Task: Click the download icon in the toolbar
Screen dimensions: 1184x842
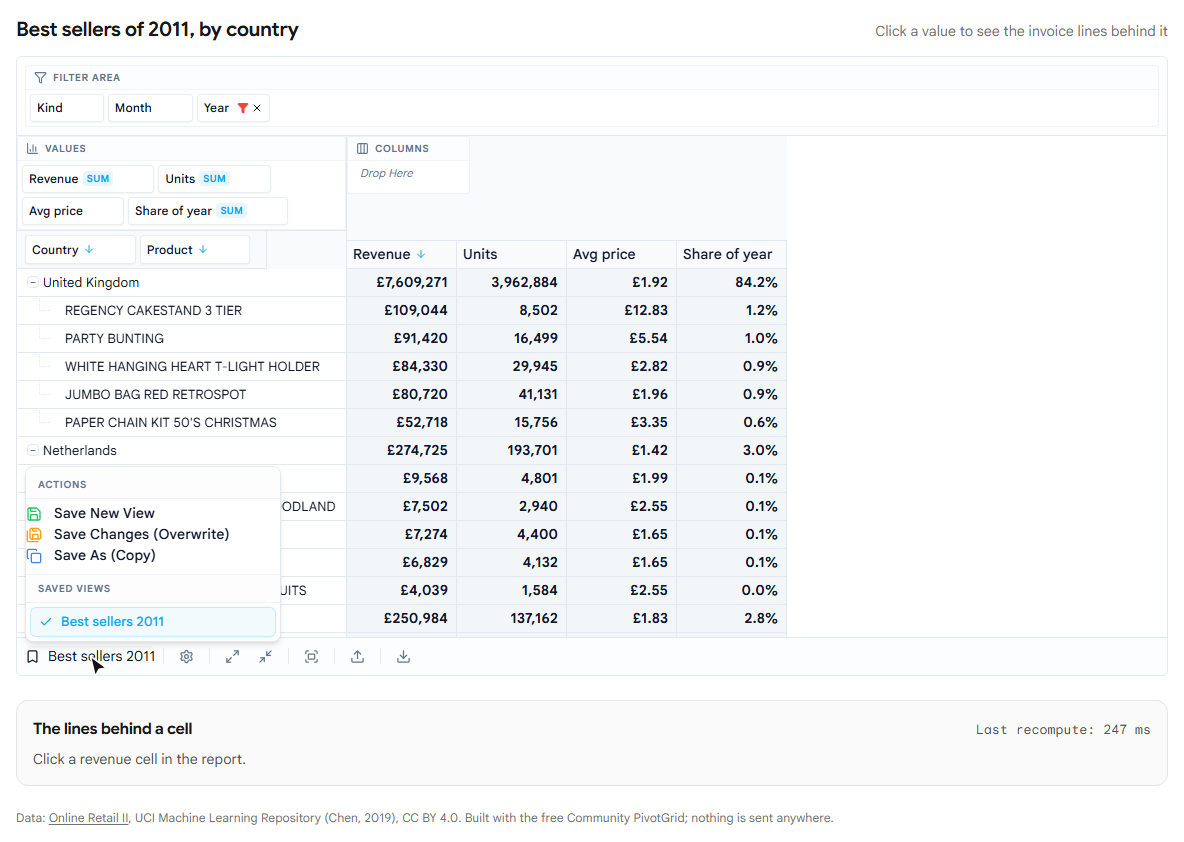Action: pyautogui.click(x=404, y=656)
